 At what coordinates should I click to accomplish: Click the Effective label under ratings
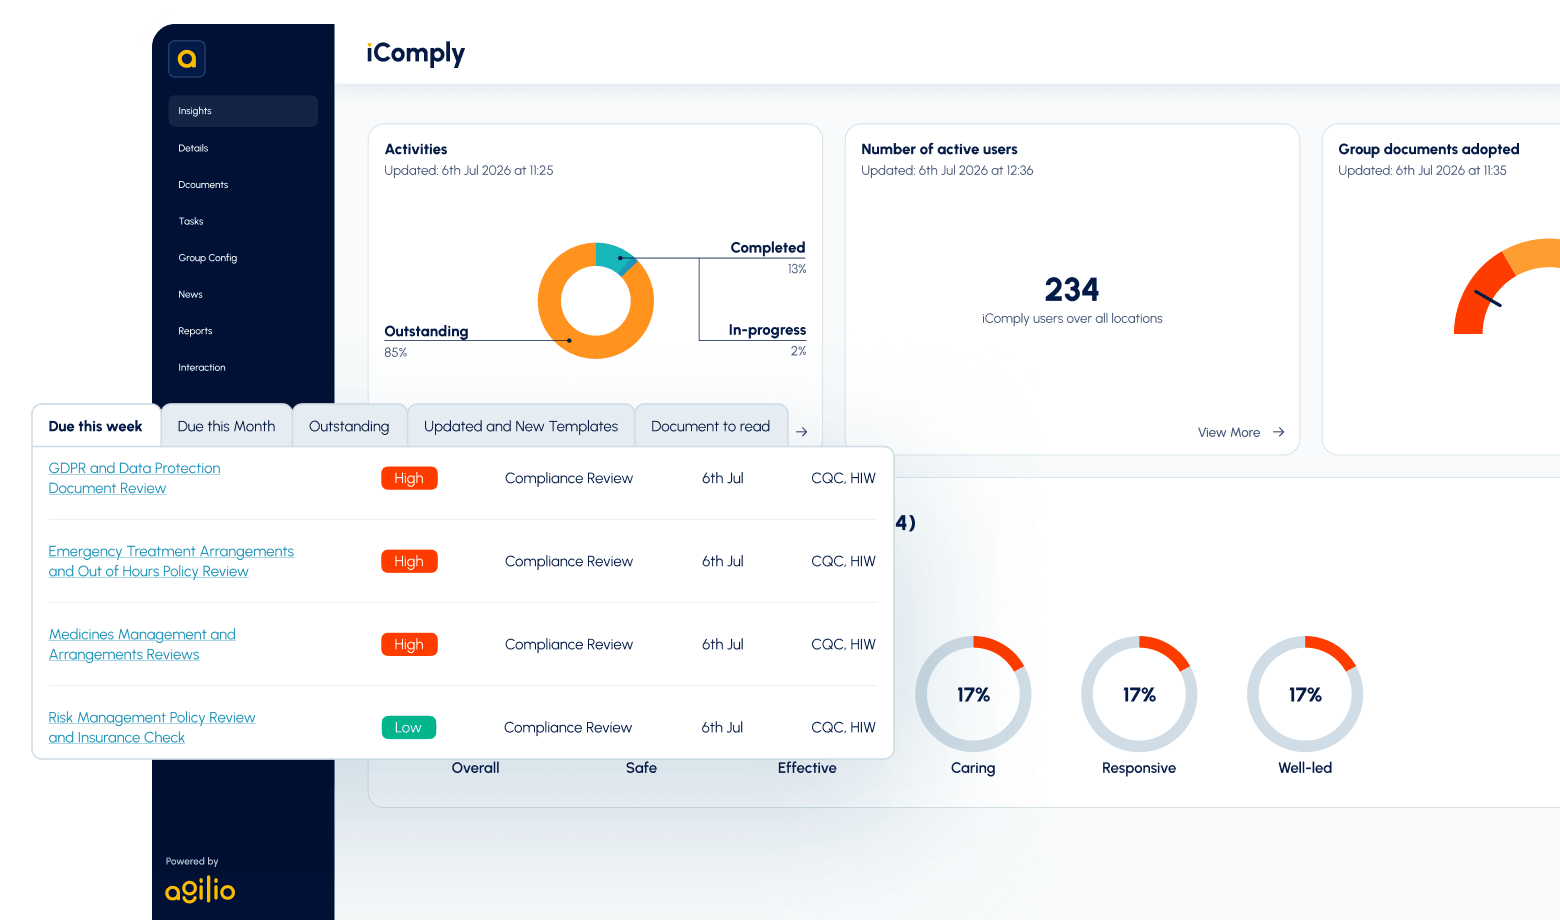[807, 768]
